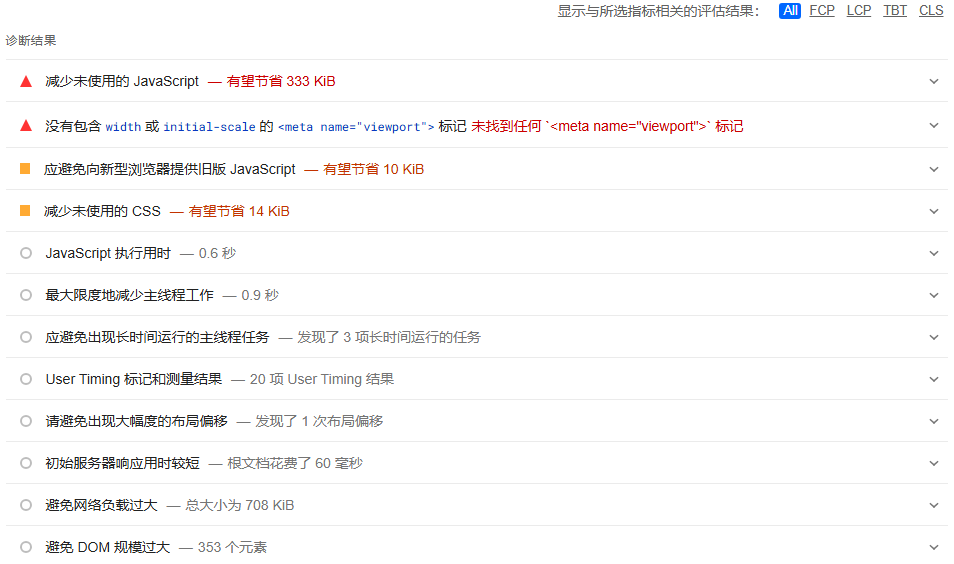Expand the 避免 DOM 规模过大 chevron
The image size is (954, 564).
click(x=934, y=547)
